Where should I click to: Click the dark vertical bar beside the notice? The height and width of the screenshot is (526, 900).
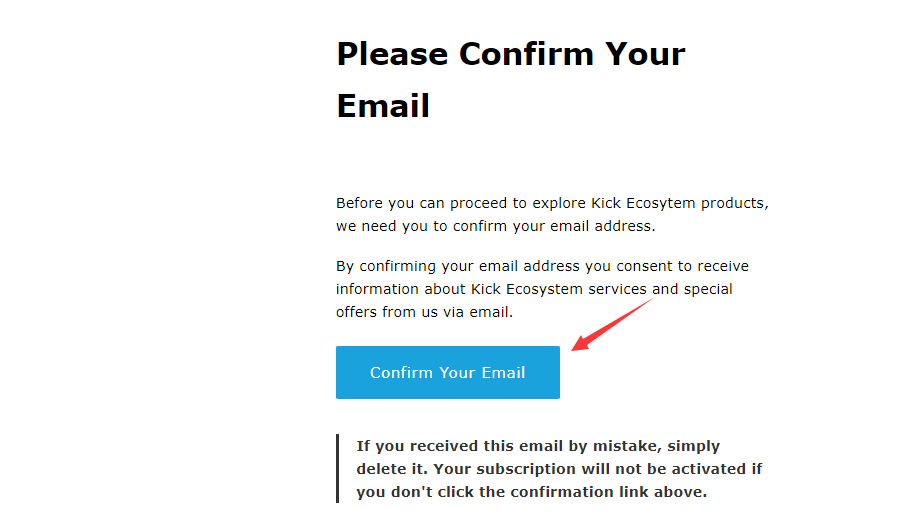point(338,468)
